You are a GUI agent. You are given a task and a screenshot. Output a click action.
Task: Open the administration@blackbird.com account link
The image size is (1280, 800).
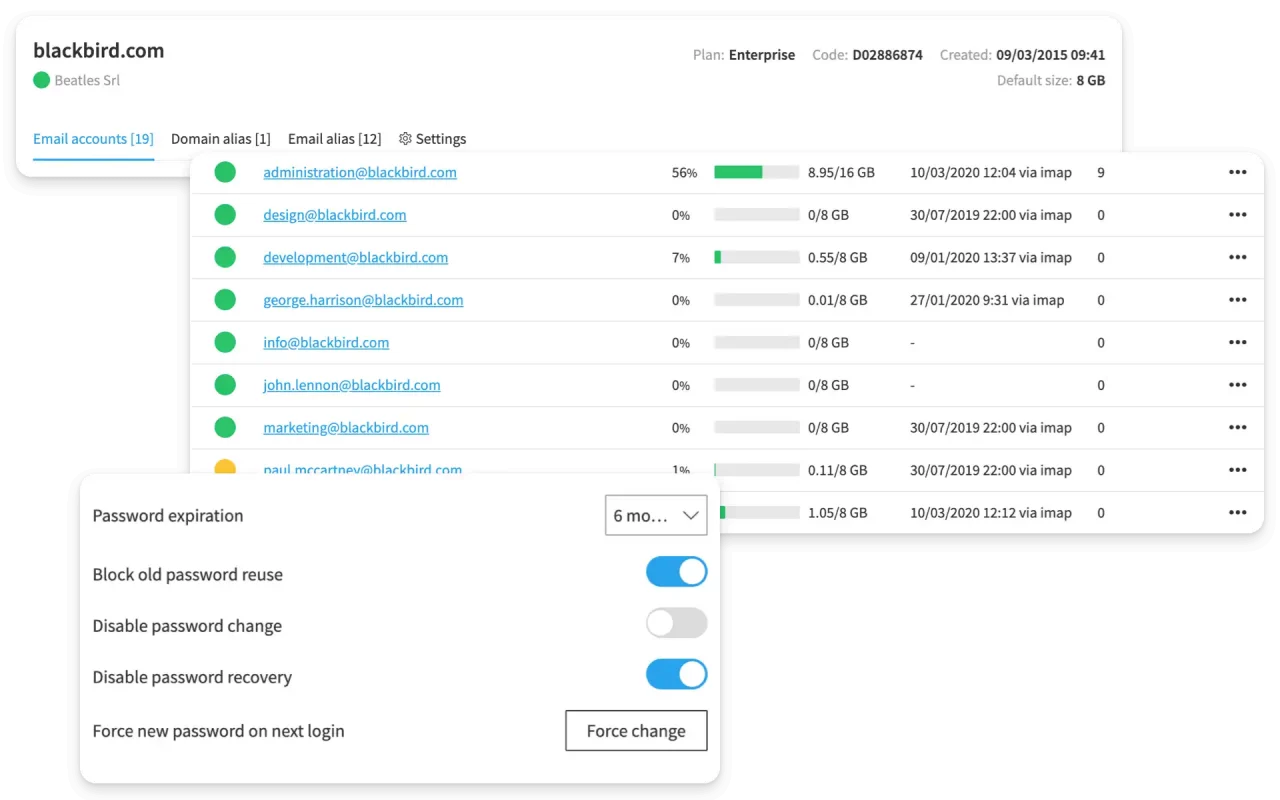pos(359,172)
